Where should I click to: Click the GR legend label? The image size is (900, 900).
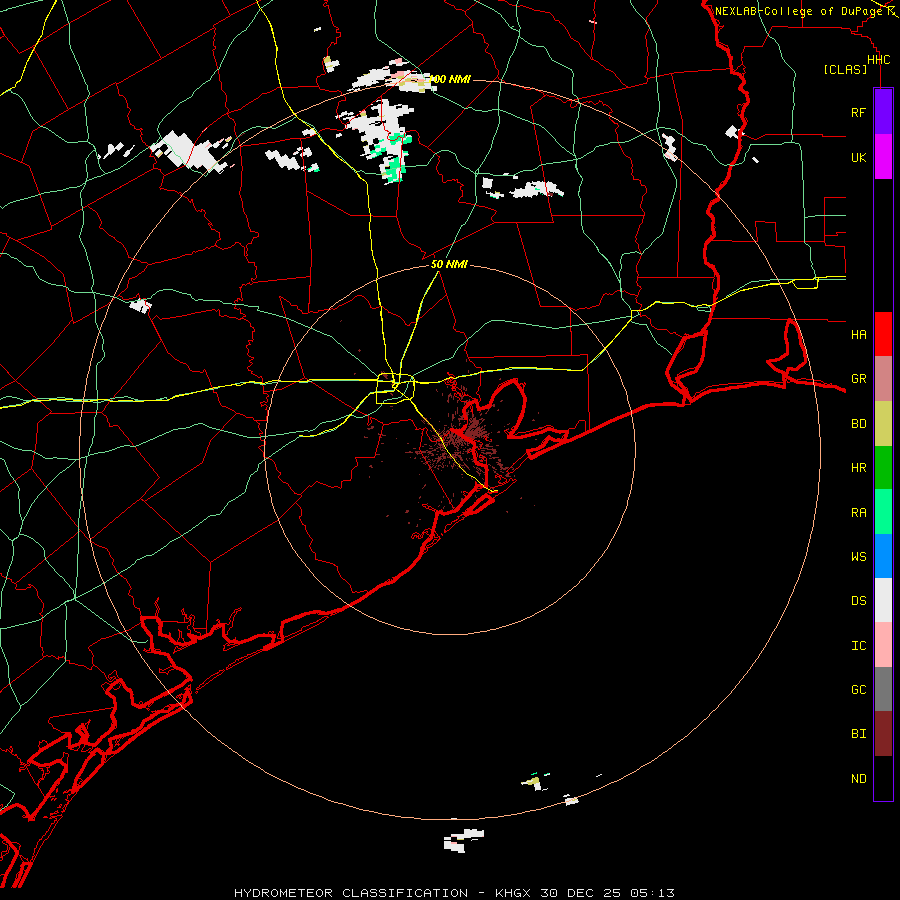point(858,379)
